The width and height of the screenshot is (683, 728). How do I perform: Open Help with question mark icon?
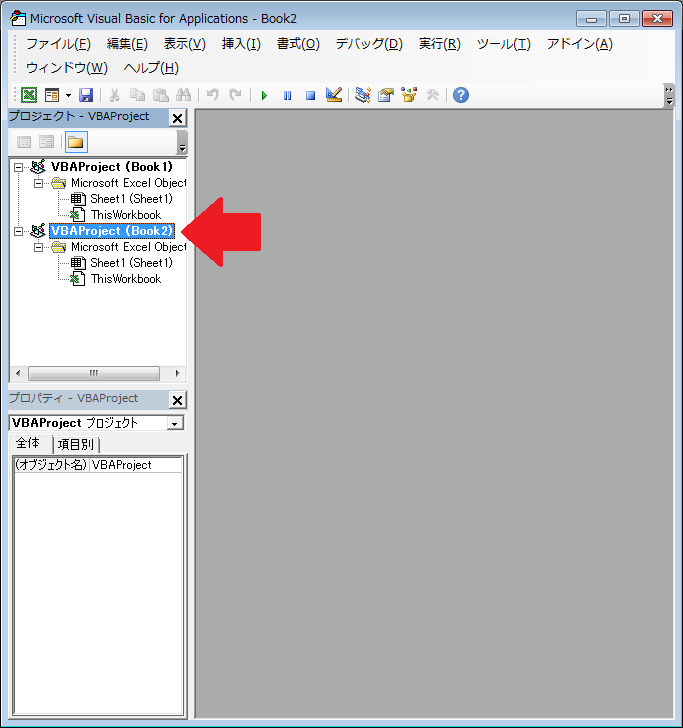[461, 95]
